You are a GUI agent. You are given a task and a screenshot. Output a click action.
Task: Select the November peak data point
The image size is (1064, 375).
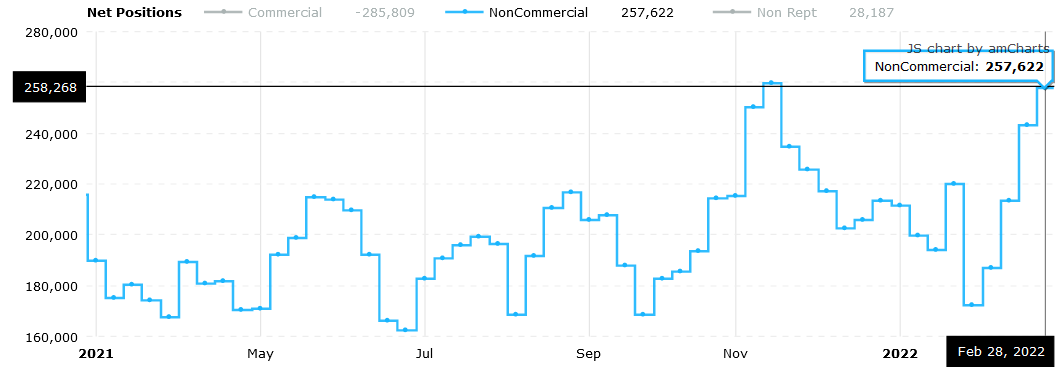tap(772, 83)
